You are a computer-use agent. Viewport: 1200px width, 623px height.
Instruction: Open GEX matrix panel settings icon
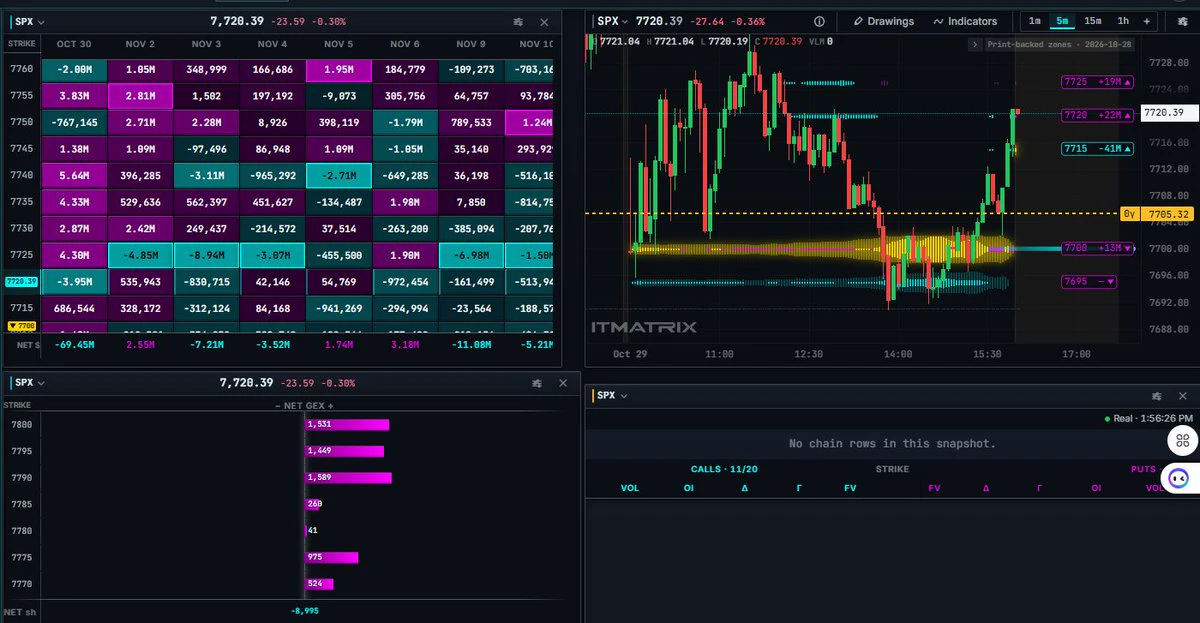pos(518,21)
